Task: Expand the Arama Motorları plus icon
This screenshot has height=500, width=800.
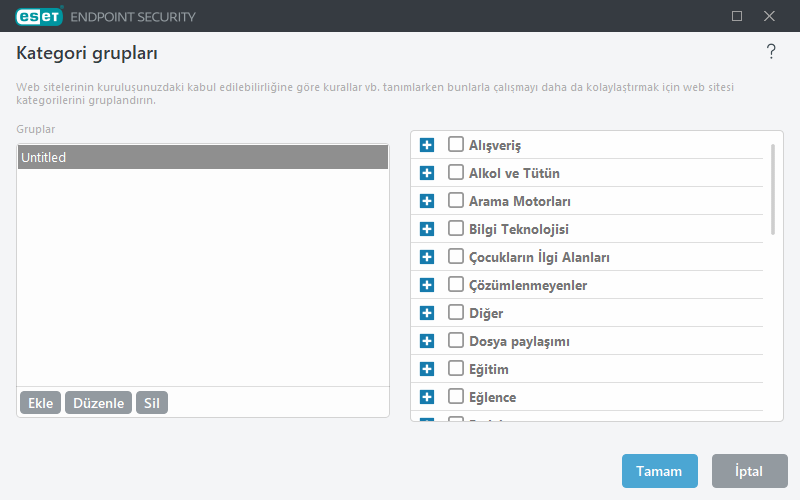Action: click(427, 201)
